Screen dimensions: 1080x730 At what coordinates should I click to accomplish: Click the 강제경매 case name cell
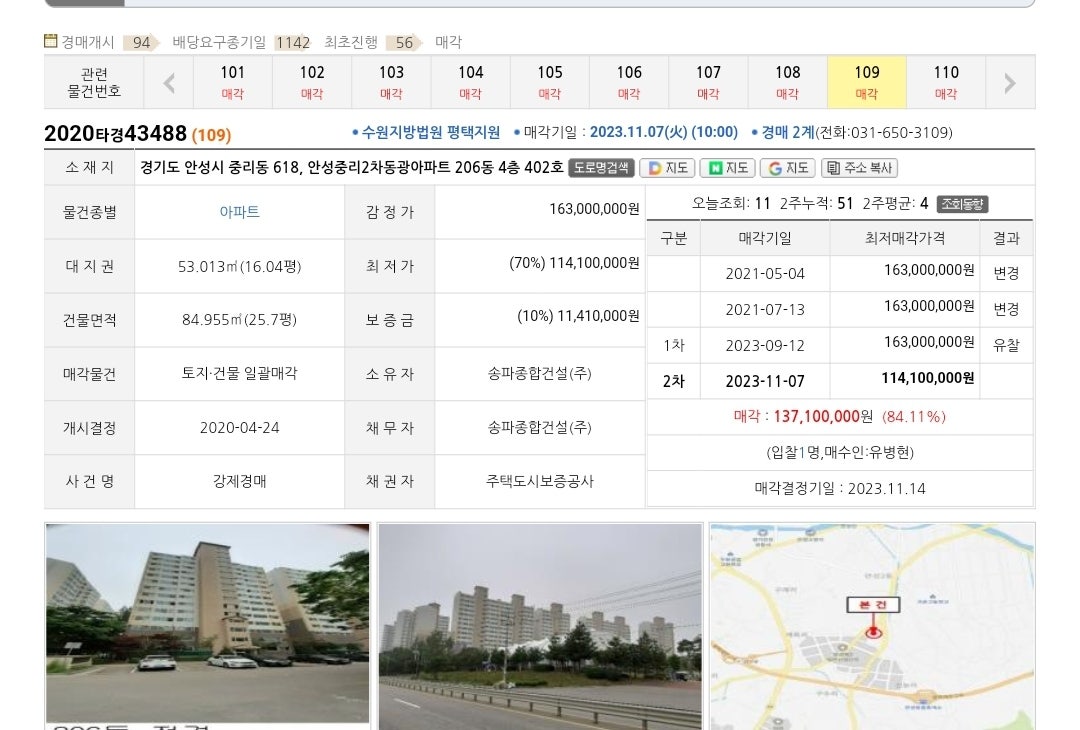239,481
